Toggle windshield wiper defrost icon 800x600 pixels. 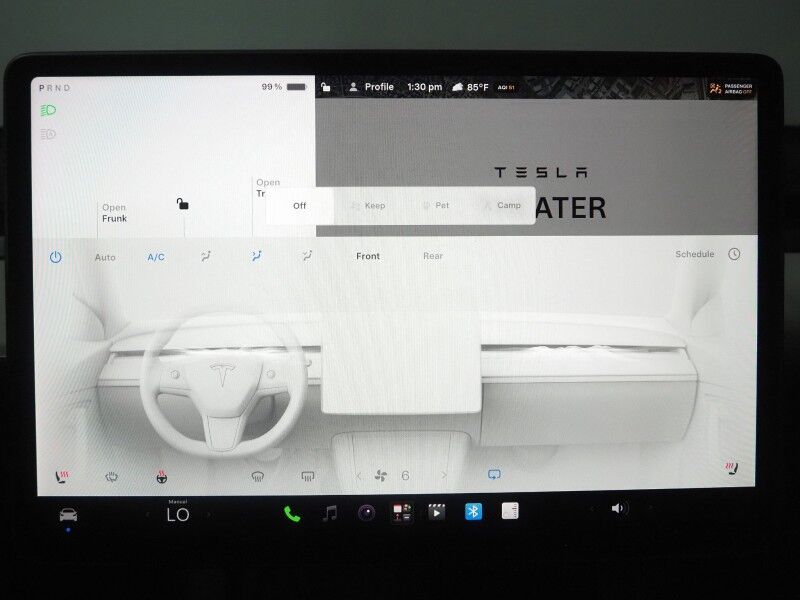(x=111, y=477)
